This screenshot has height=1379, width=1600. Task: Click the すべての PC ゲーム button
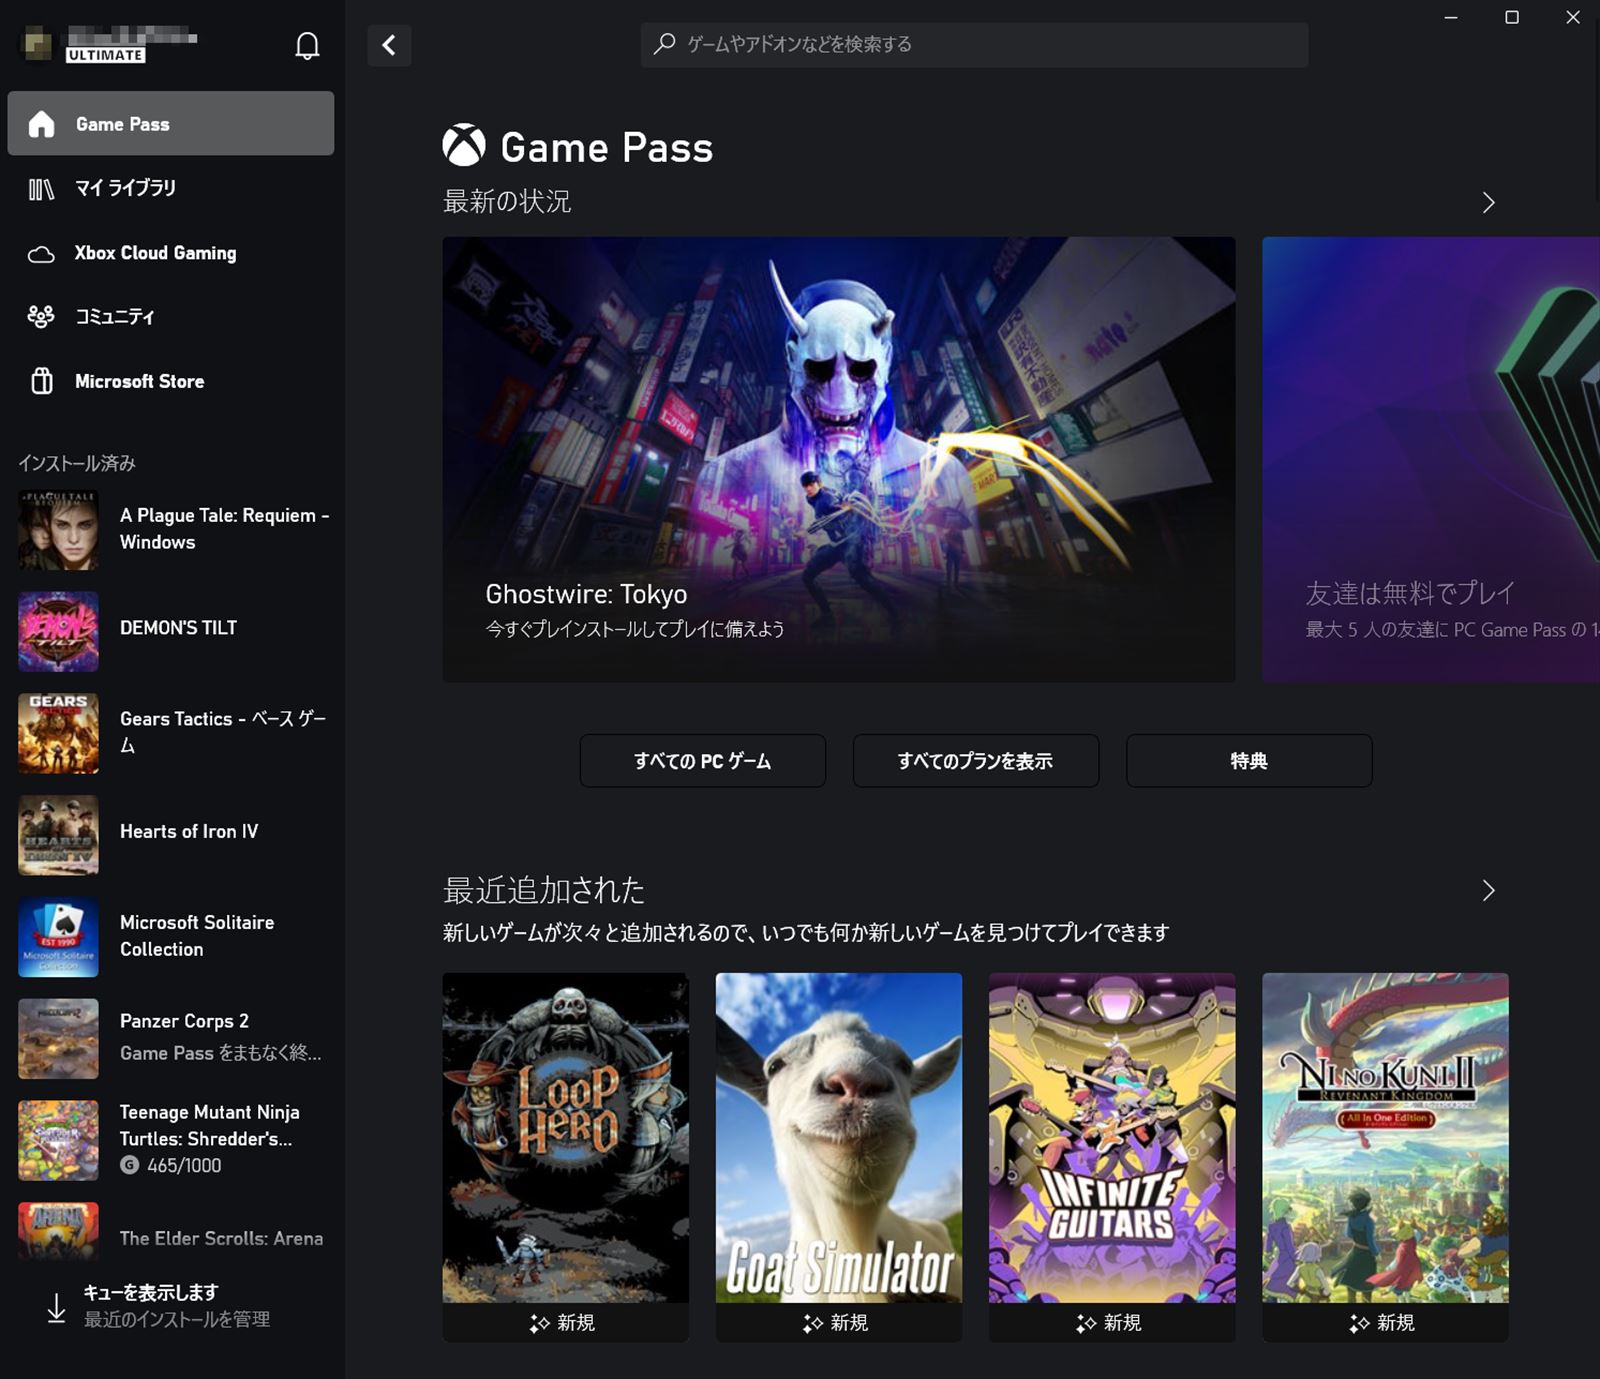pos(703,761)
